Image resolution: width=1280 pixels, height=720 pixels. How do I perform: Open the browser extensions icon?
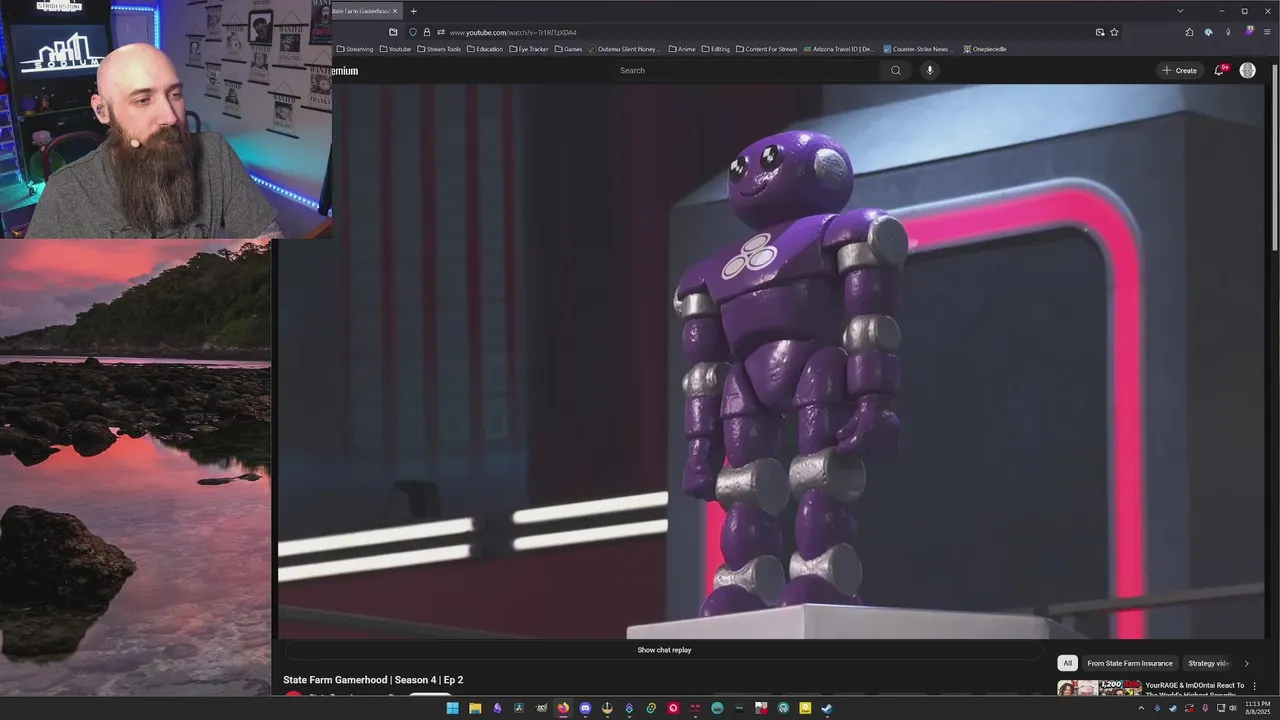click(1189, 32)
